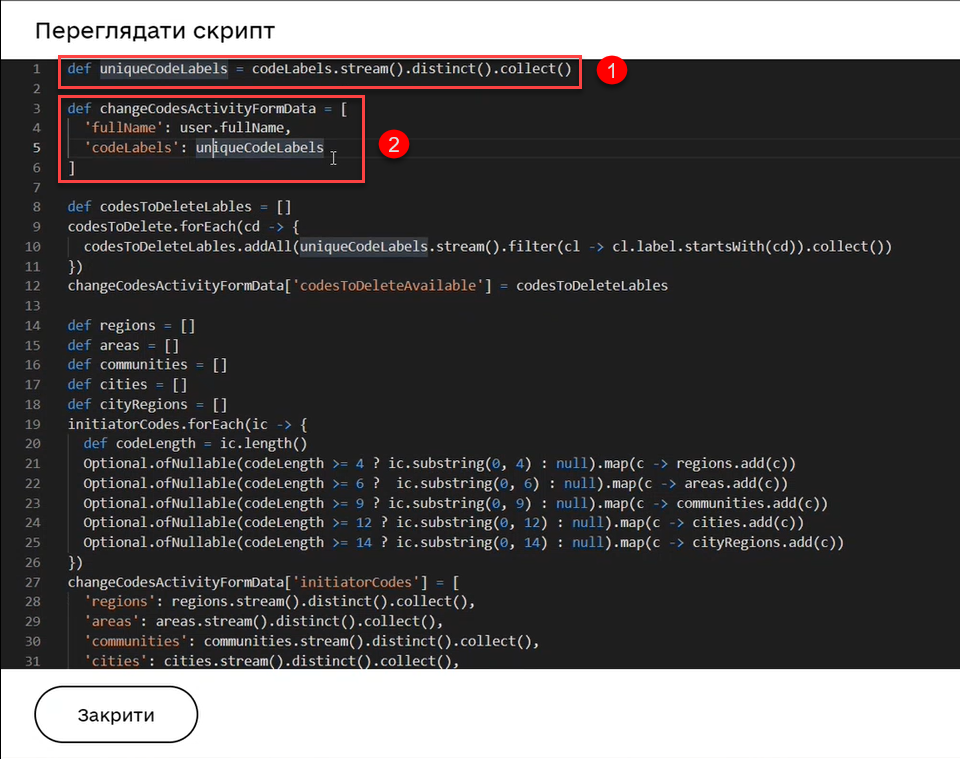Click the Закрити button
This screenshot has height=759, width=960.
tap(116, 714)
